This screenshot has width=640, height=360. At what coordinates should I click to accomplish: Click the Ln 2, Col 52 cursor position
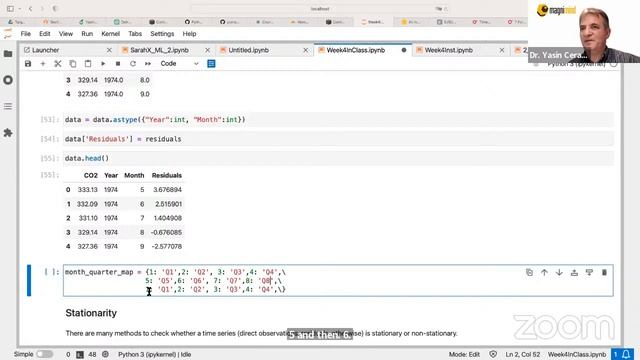point(522,355)
